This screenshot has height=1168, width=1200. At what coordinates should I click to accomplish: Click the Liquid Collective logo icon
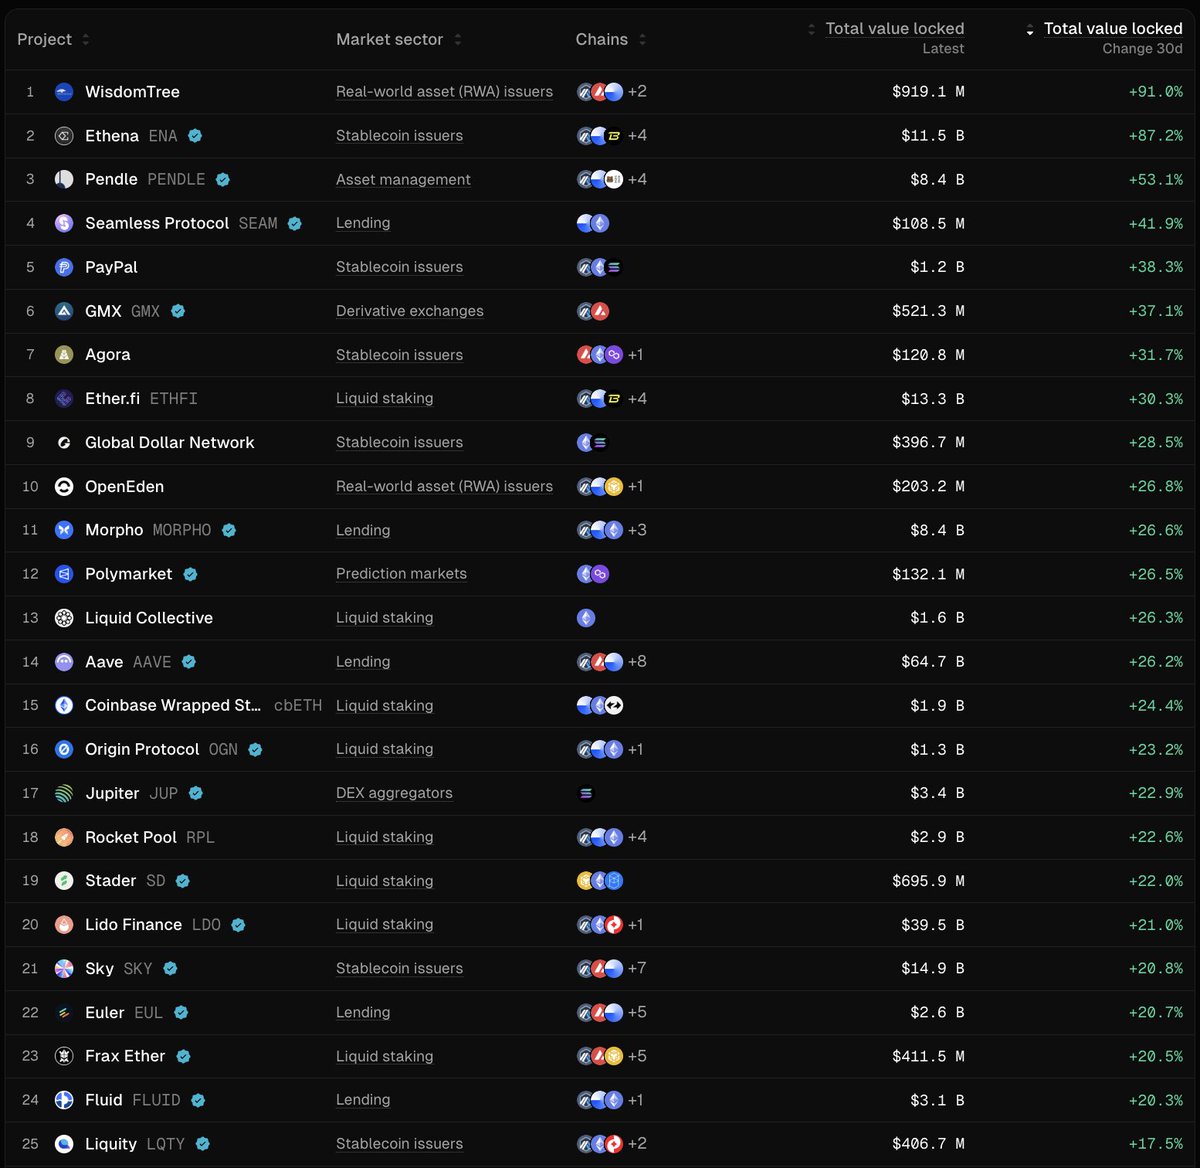[x=64, y=618]
